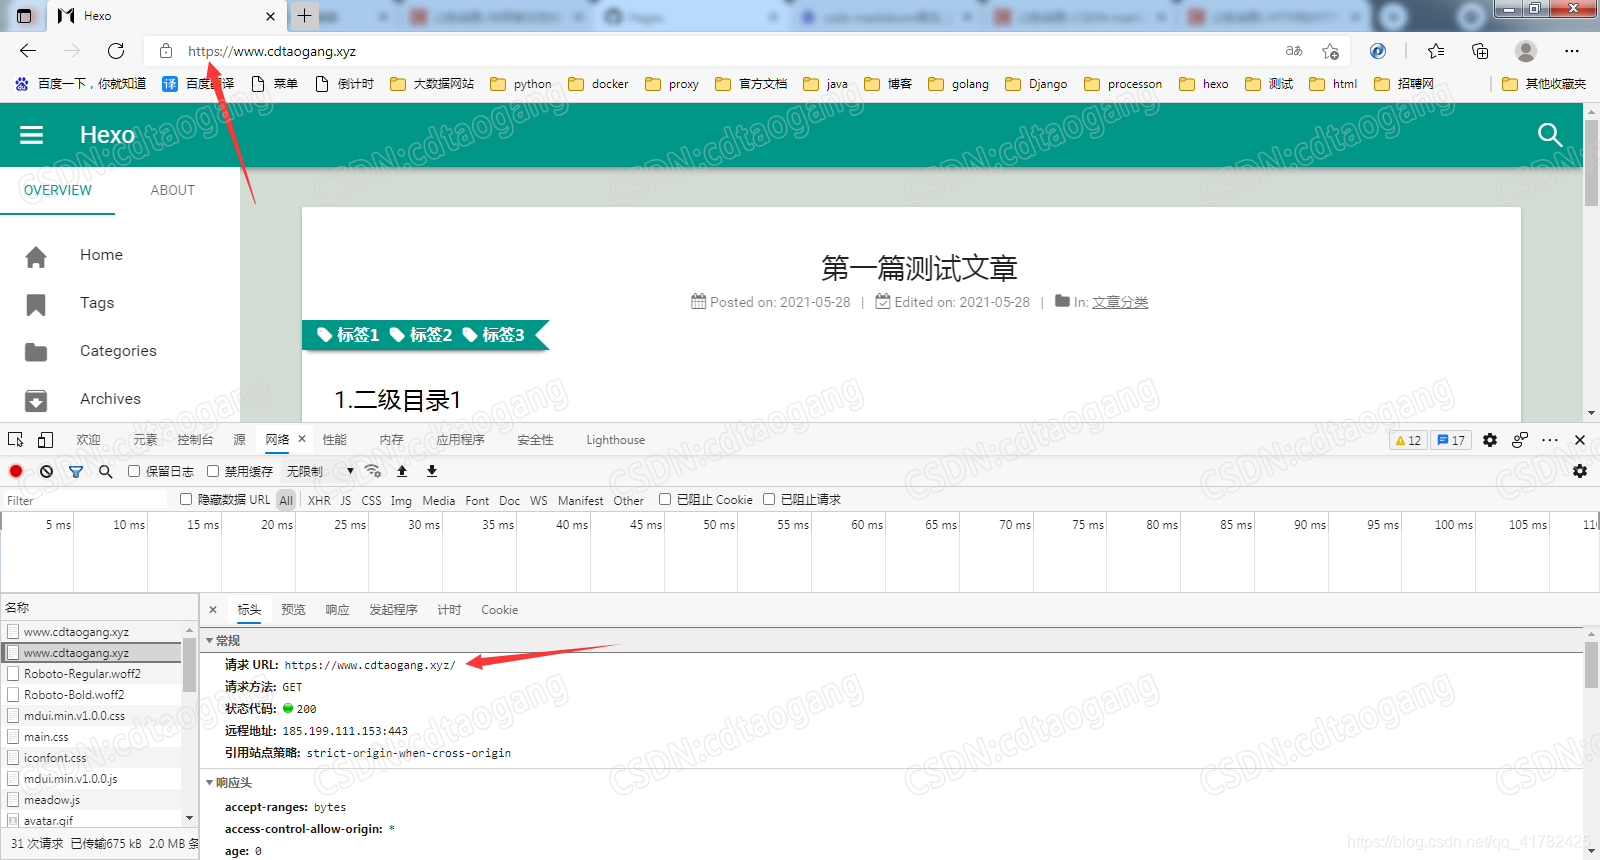This screenshot has height=860, width=1600.
Task: Open the Categories sidebar link
Action: point(120,351)
